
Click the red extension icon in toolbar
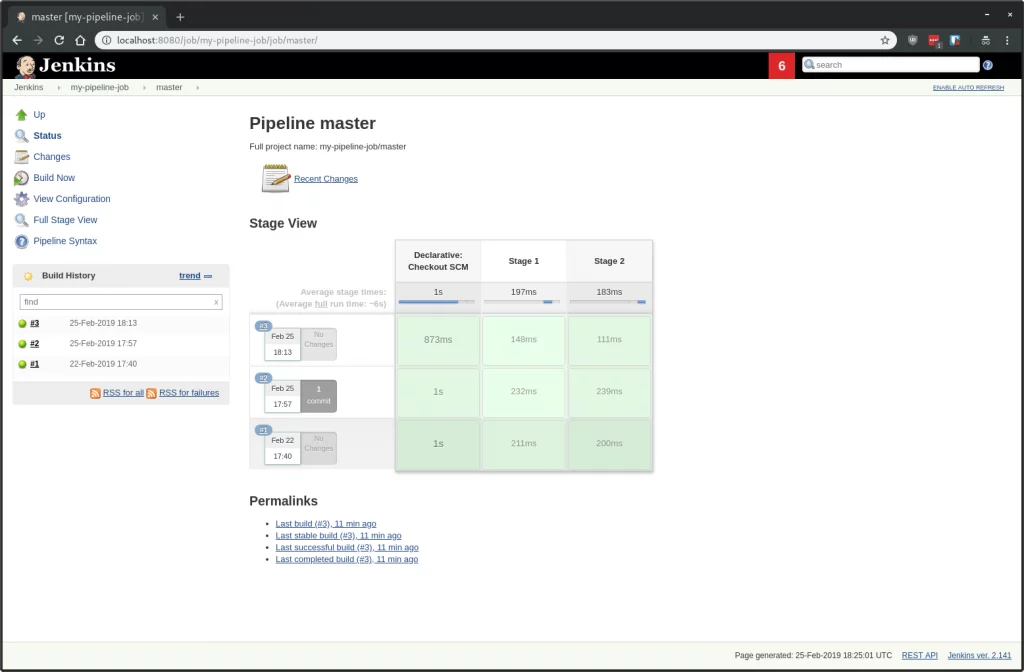(934, 40)
